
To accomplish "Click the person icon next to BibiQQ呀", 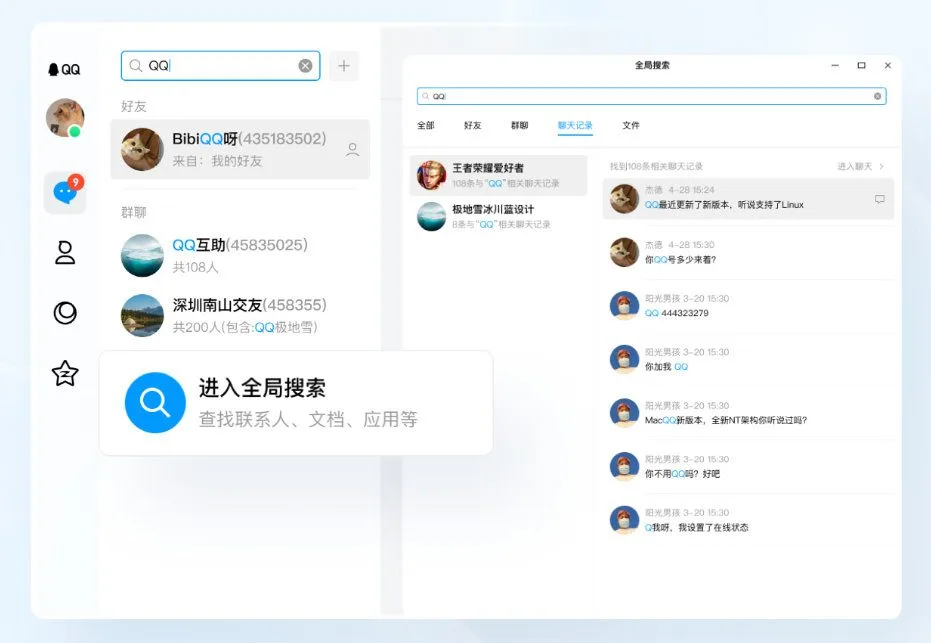I will (352, 150).
